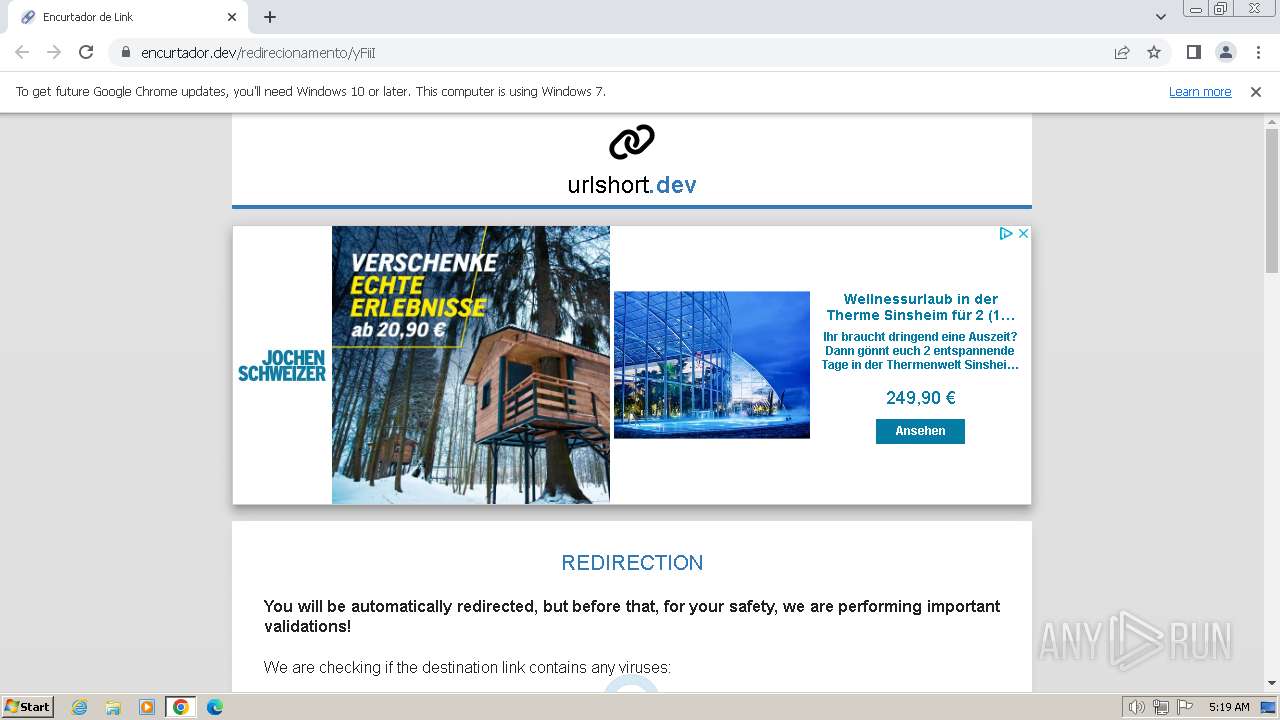Open the Chrome side panel
Viewport: 1280px width, 720px height.
pos(1193,52)
